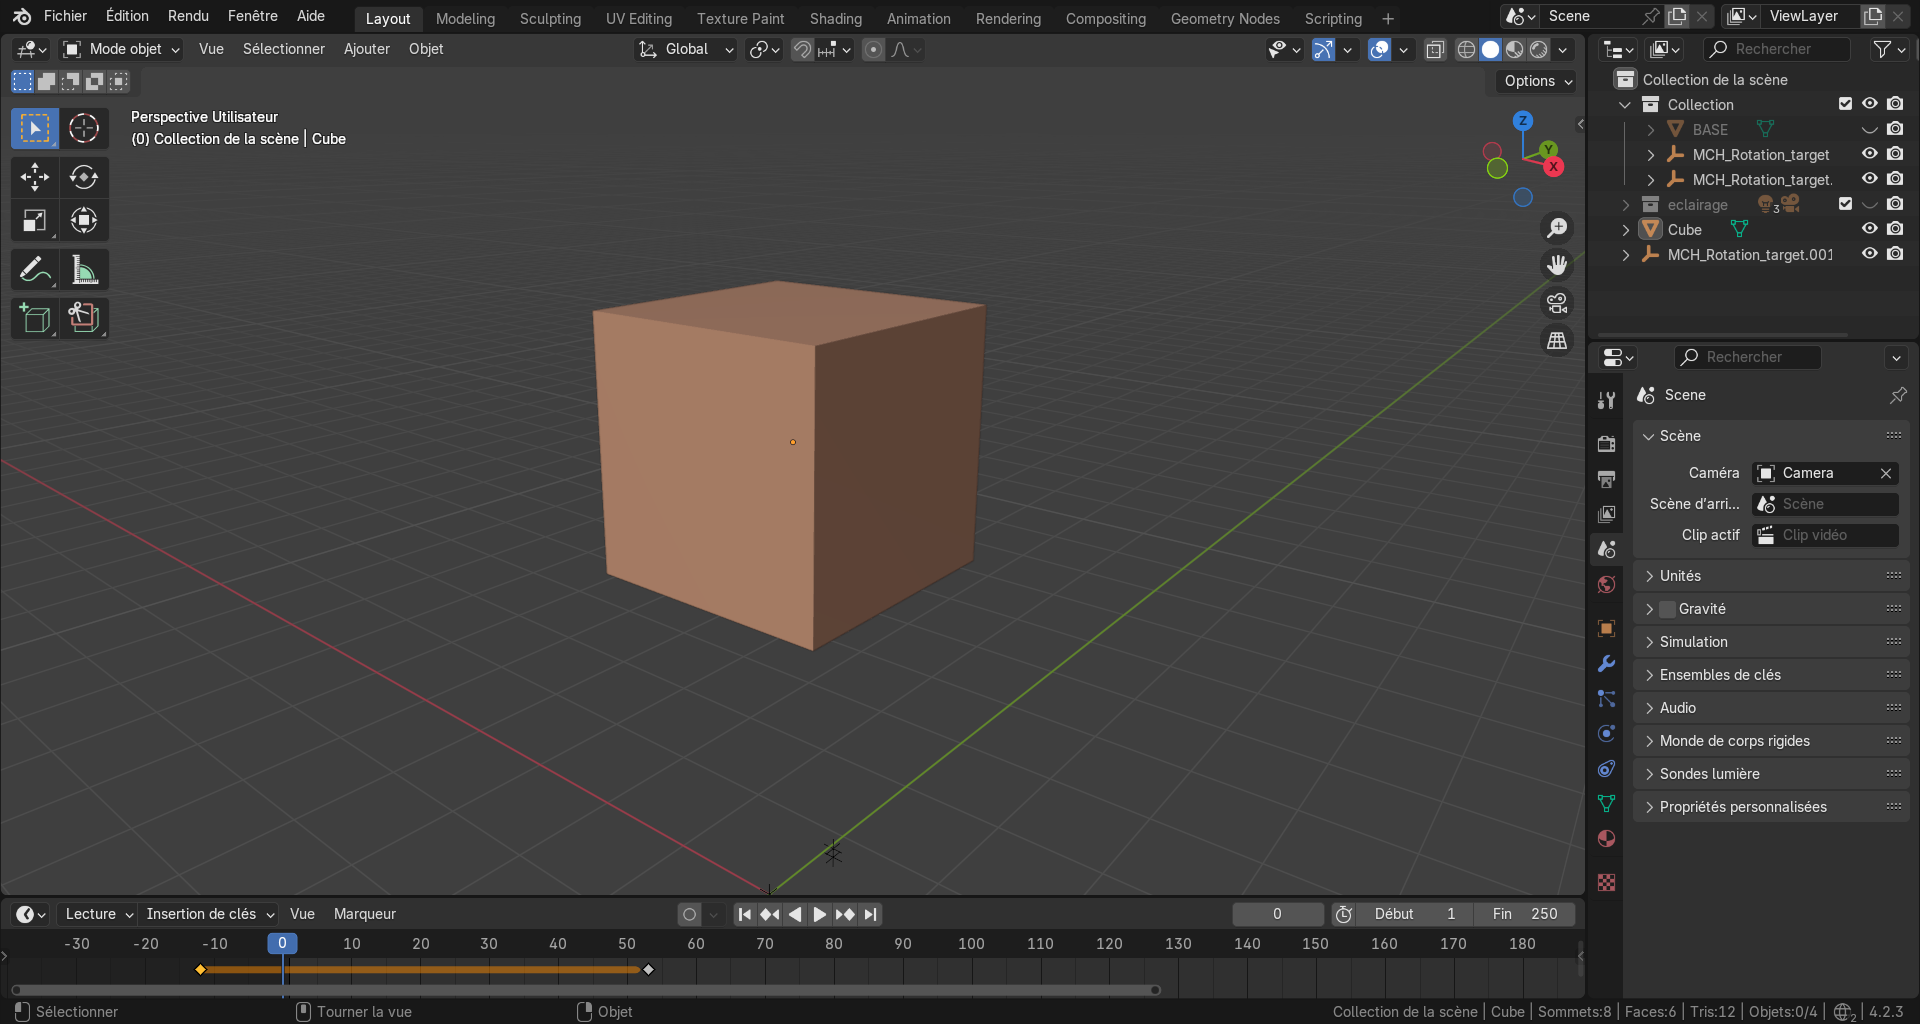This screenshot has width=1920, height=1024.
Task: Open the Insertion de clés menu
Action: coord(210,914)
